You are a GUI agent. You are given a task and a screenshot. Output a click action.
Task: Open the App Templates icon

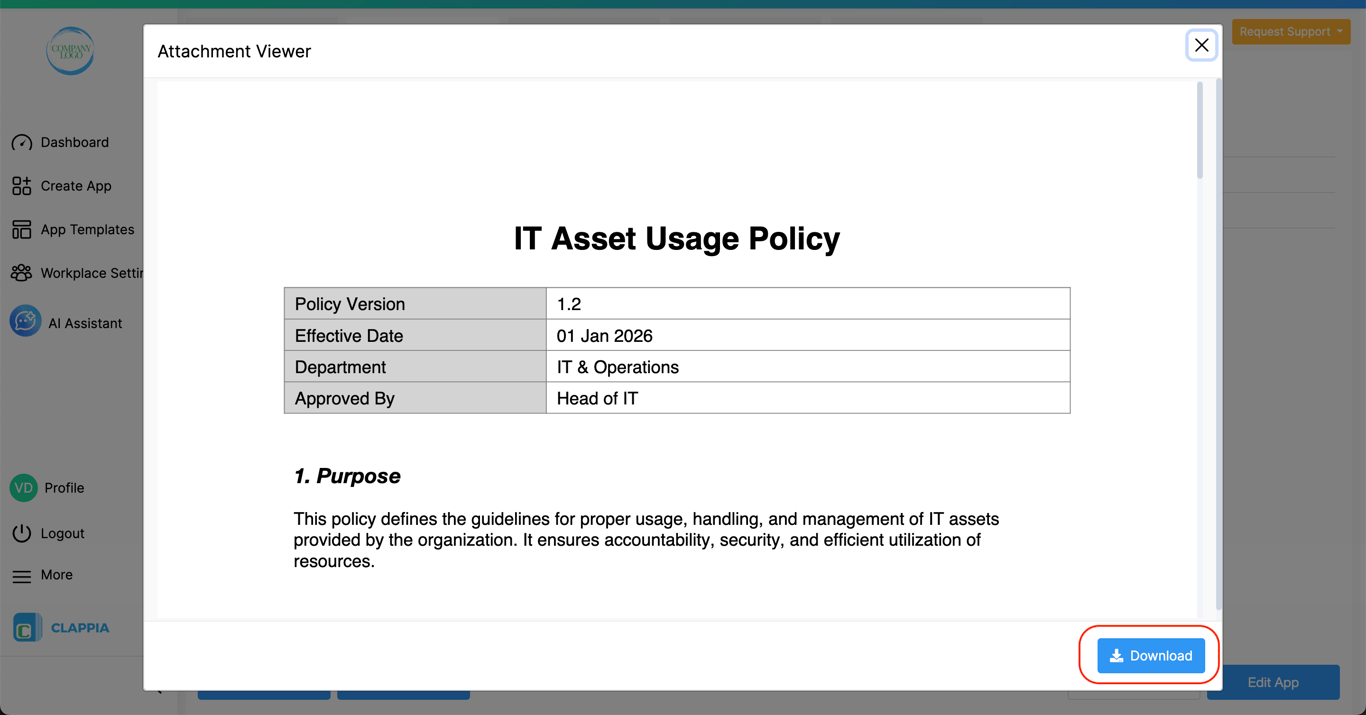(x=21, y=230)
